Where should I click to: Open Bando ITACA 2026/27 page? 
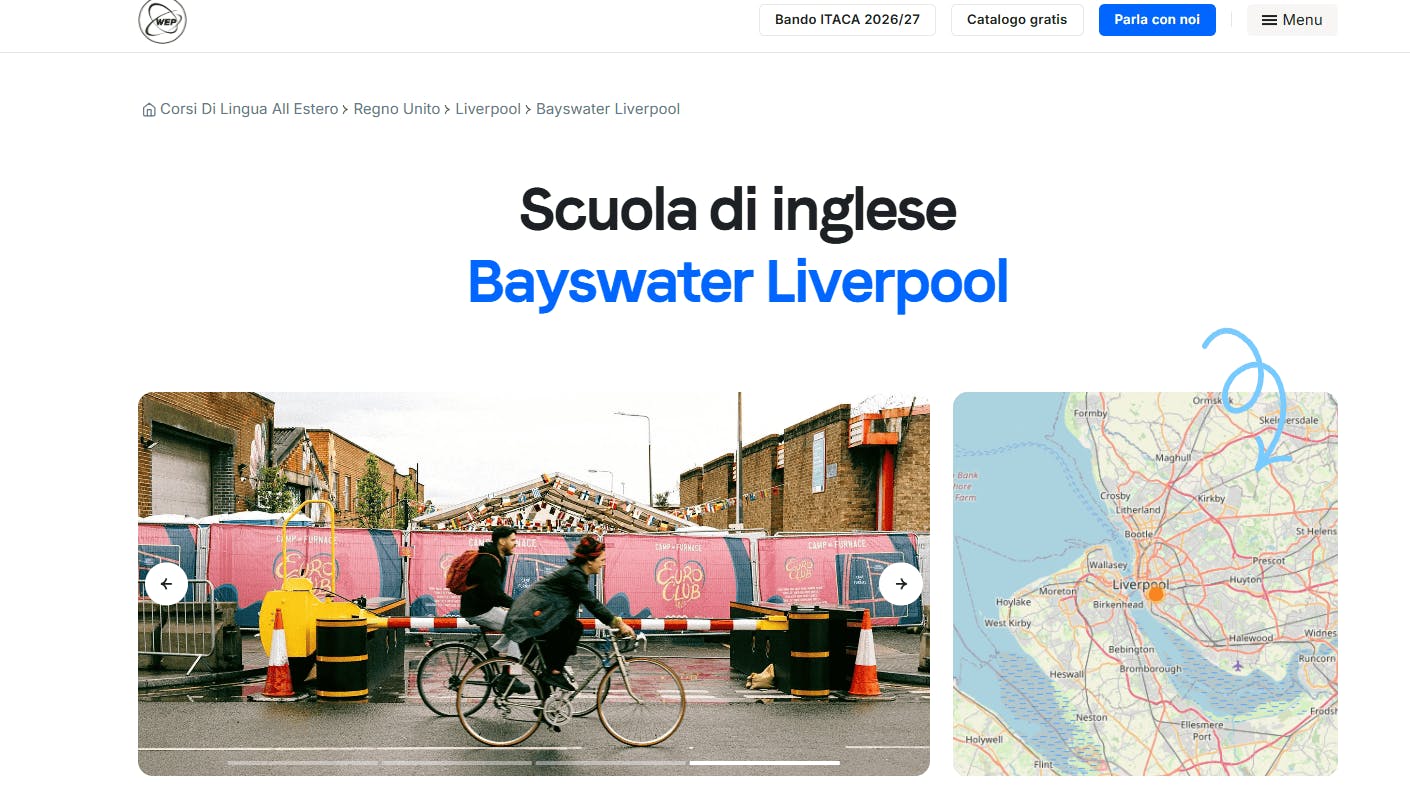pos(847,20)
